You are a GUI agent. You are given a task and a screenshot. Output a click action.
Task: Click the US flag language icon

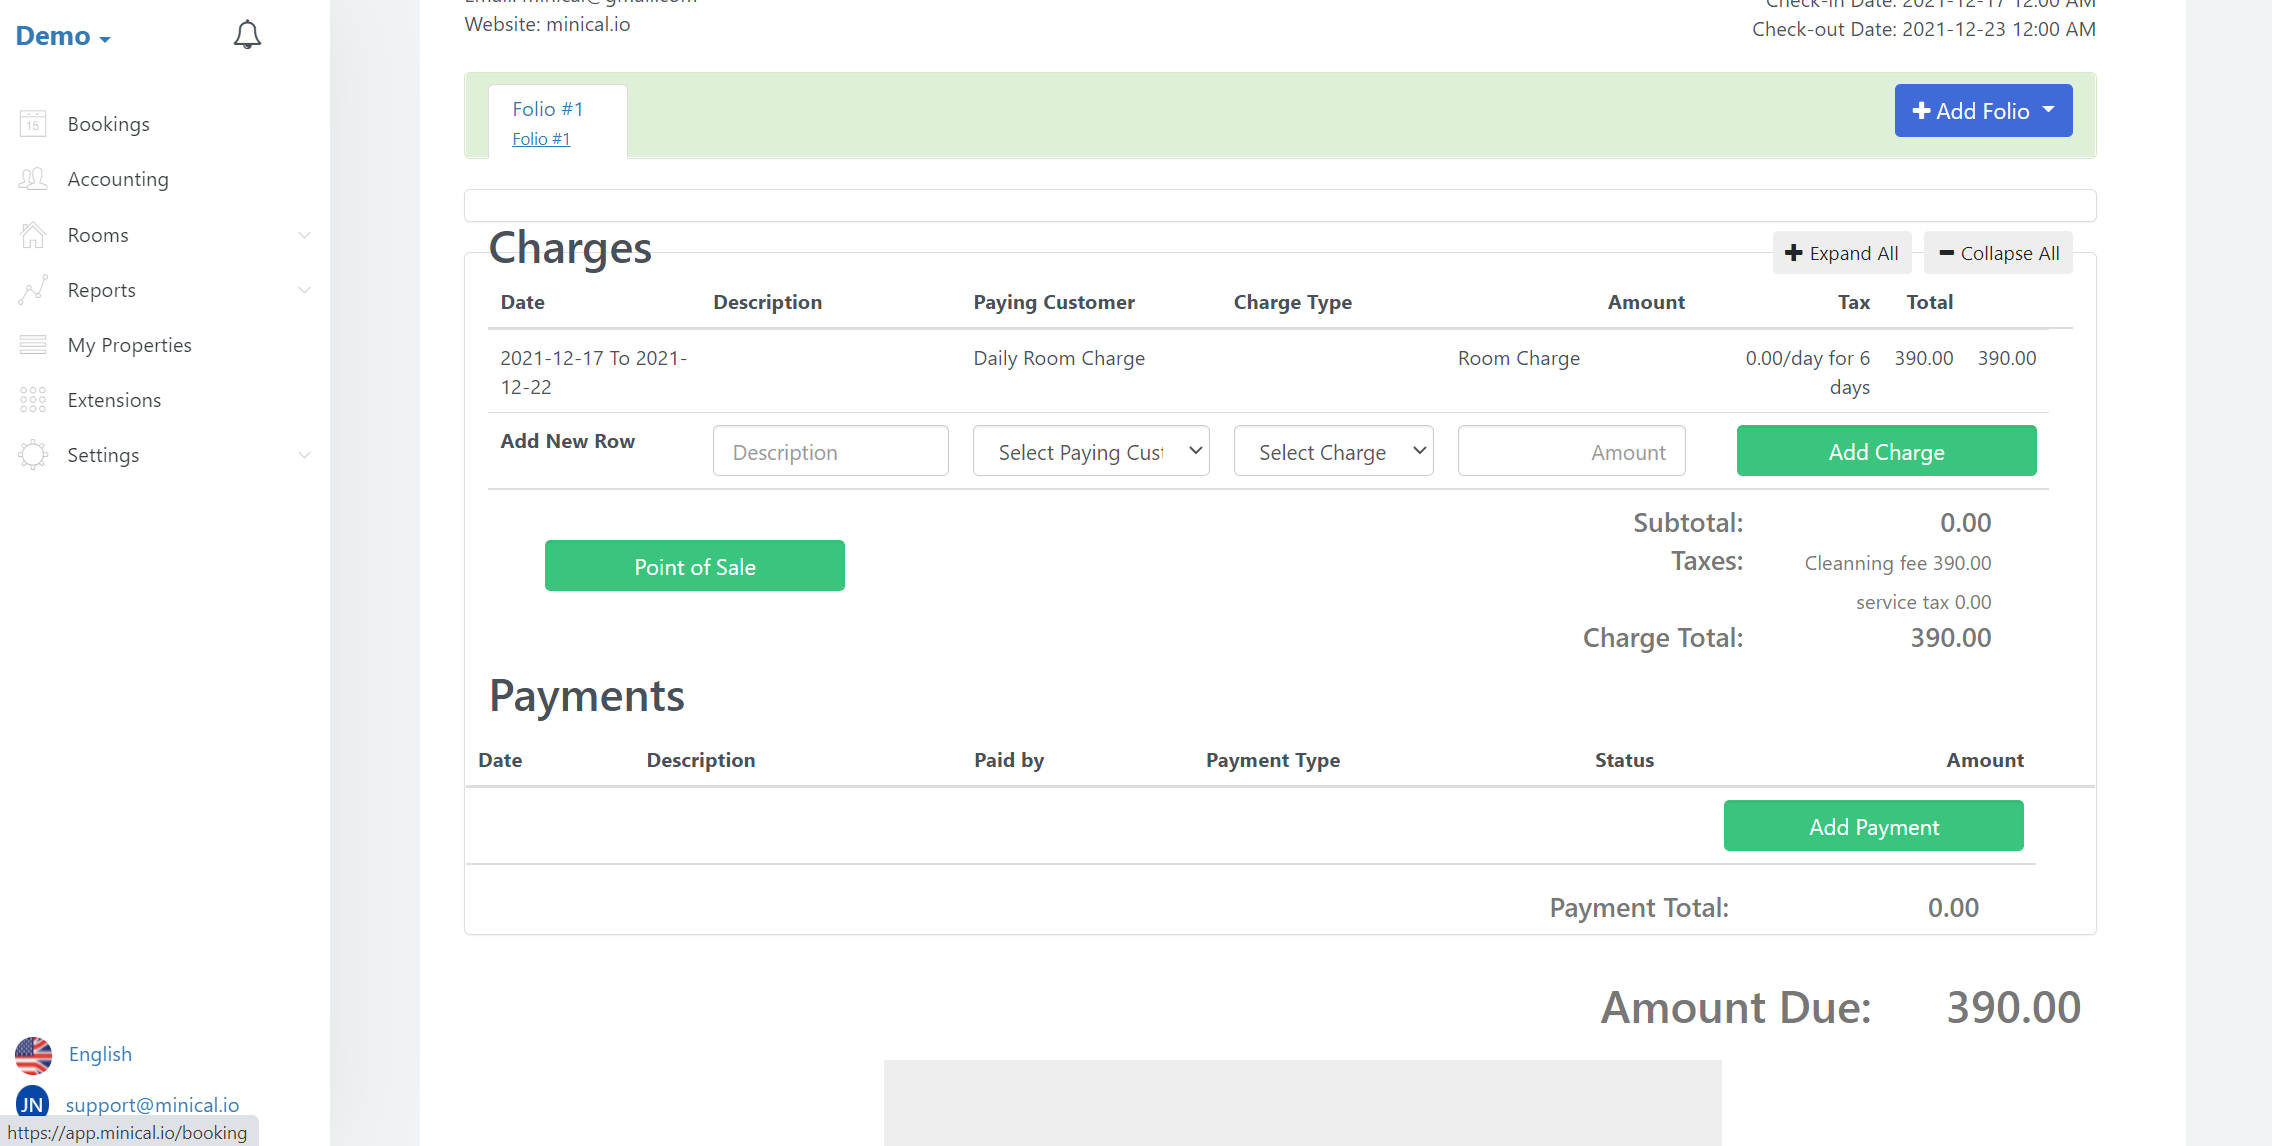pos(33,1054)
